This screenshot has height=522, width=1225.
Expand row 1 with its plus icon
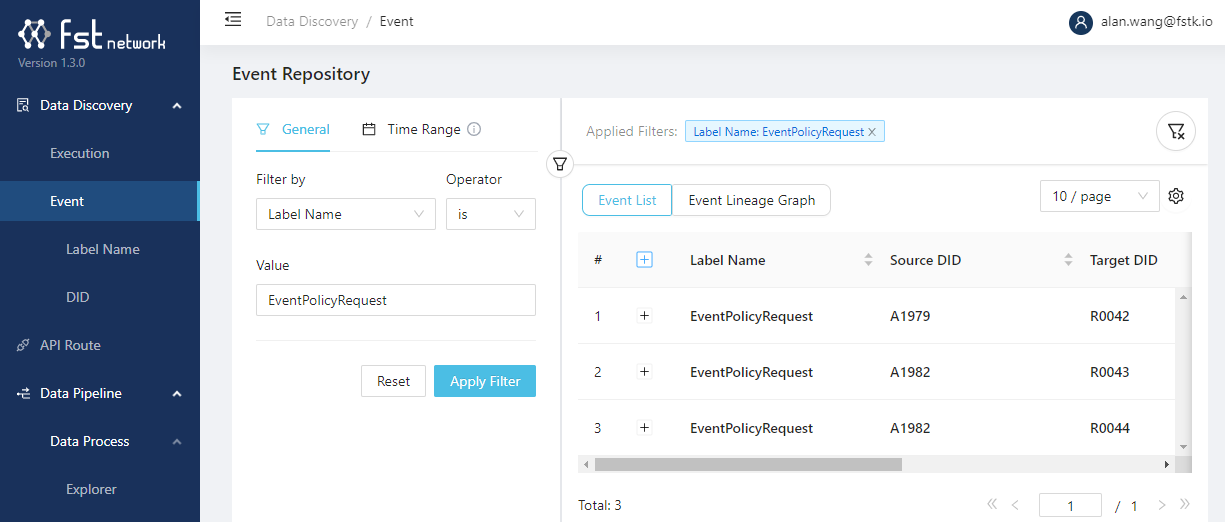pos(644,316)
